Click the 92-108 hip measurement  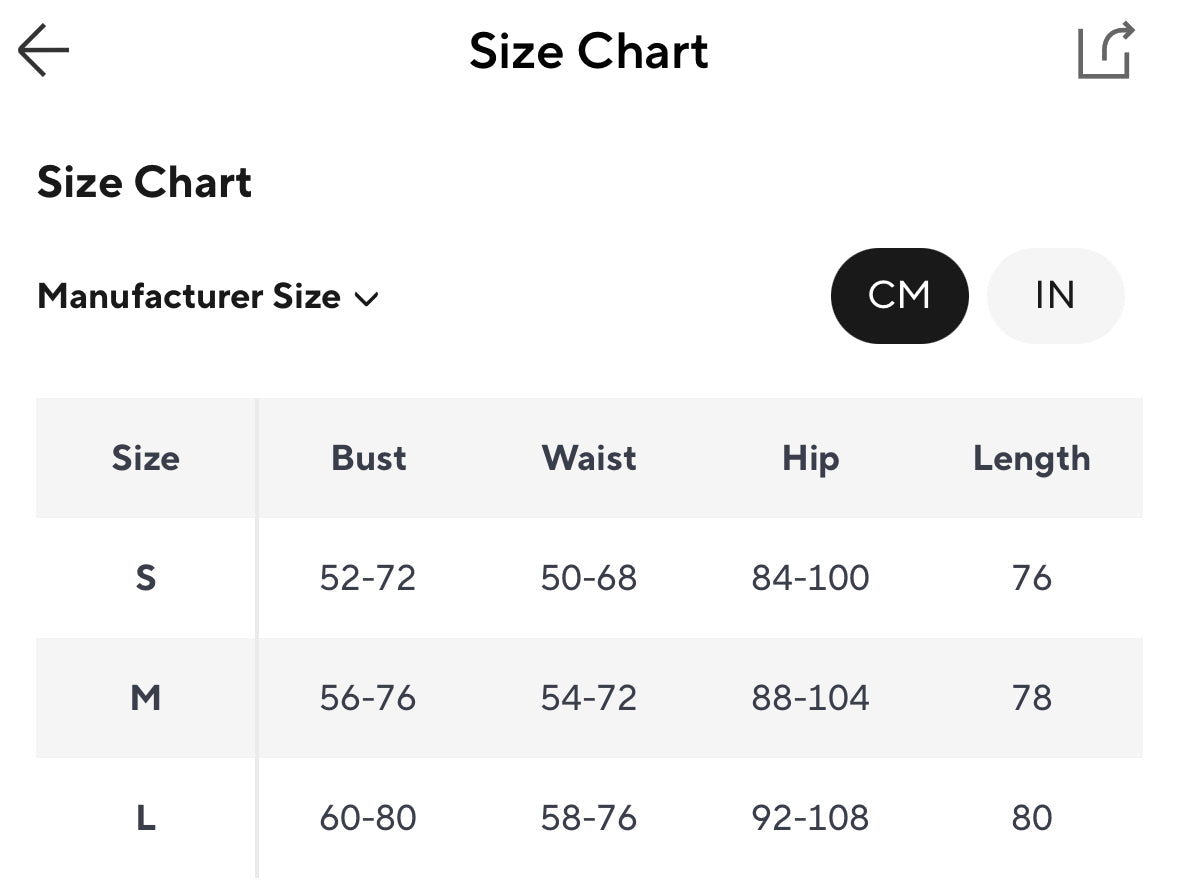(x=810, y=818)
